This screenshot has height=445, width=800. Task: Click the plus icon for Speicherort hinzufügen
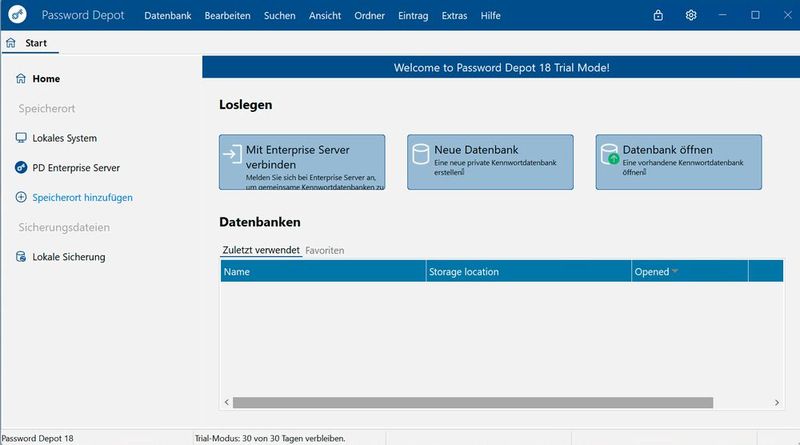pos(21,197)
